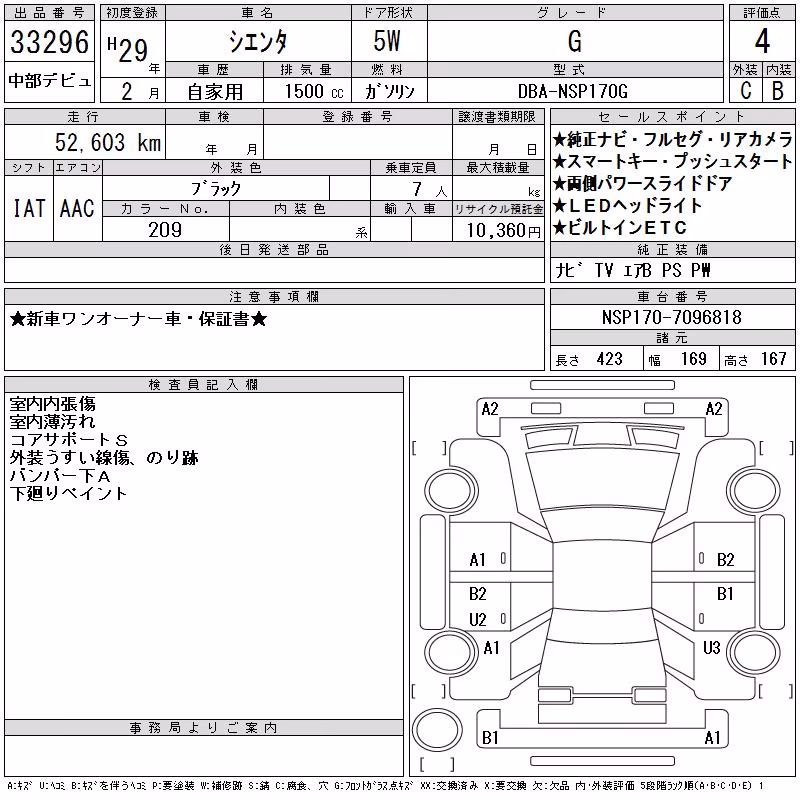
Task: Select the note 外装うすい線傷、のり跡
Action: [104, 458]
